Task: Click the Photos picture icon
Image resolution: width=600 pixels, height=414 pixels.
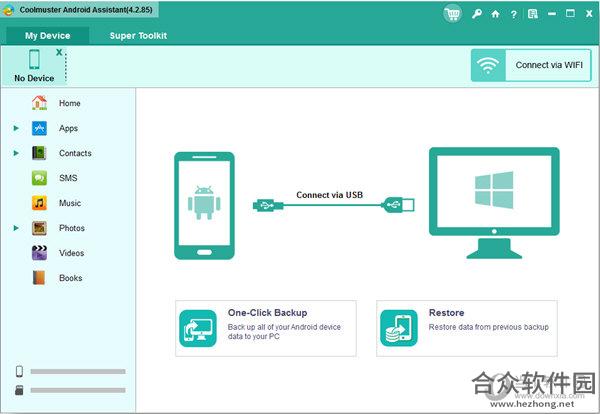Action: (x=39, y=228)
